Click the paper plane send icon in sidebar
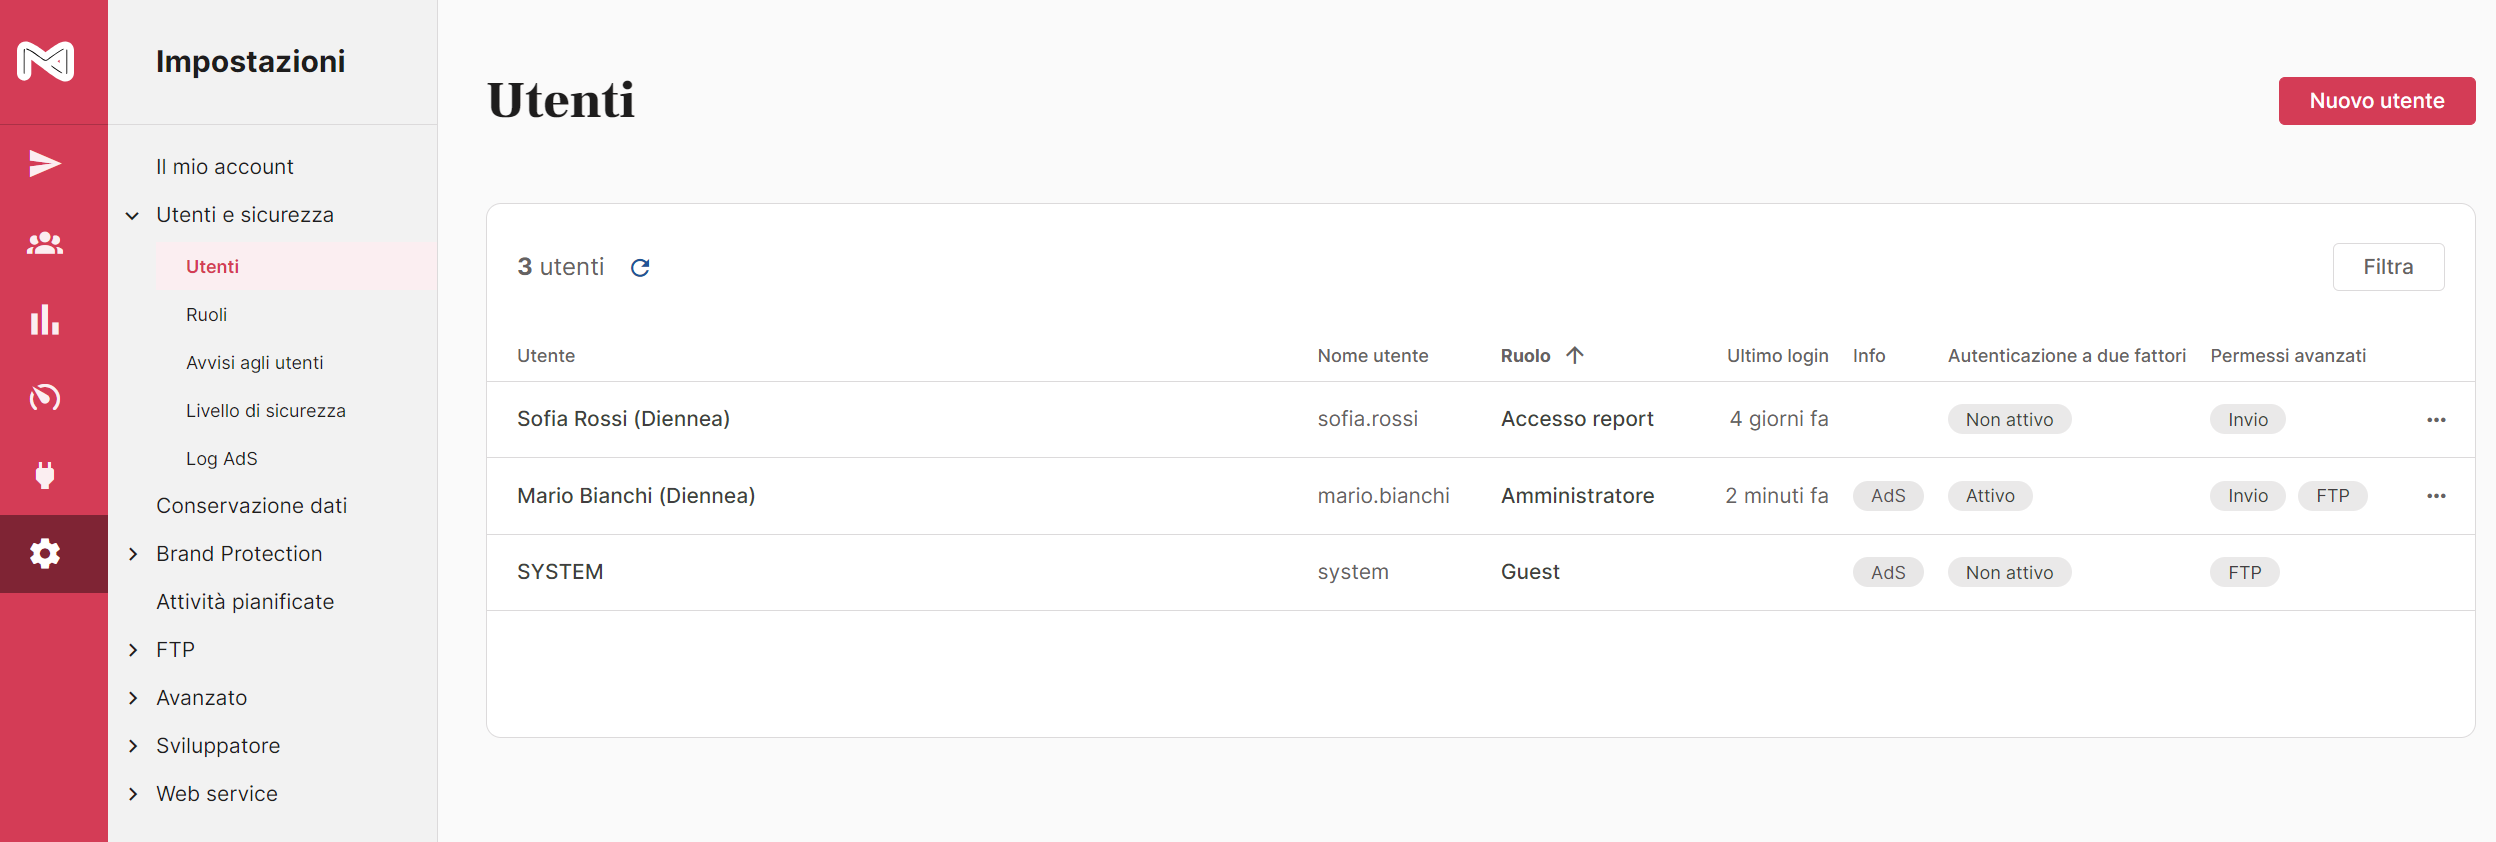This screenshot has height=842, width=2496. click(x=45, y=164)
